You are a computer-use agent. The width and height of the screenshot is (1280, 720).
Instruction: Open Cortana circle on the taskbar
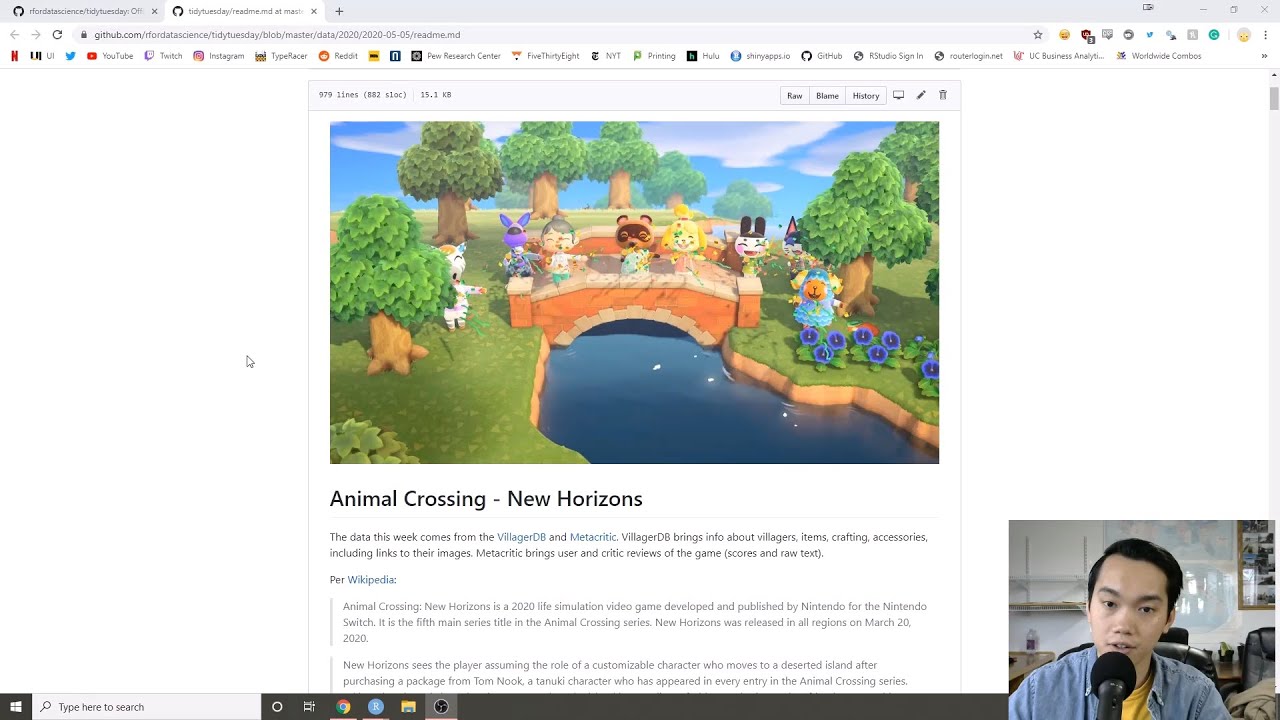click(x=277, y=707)
